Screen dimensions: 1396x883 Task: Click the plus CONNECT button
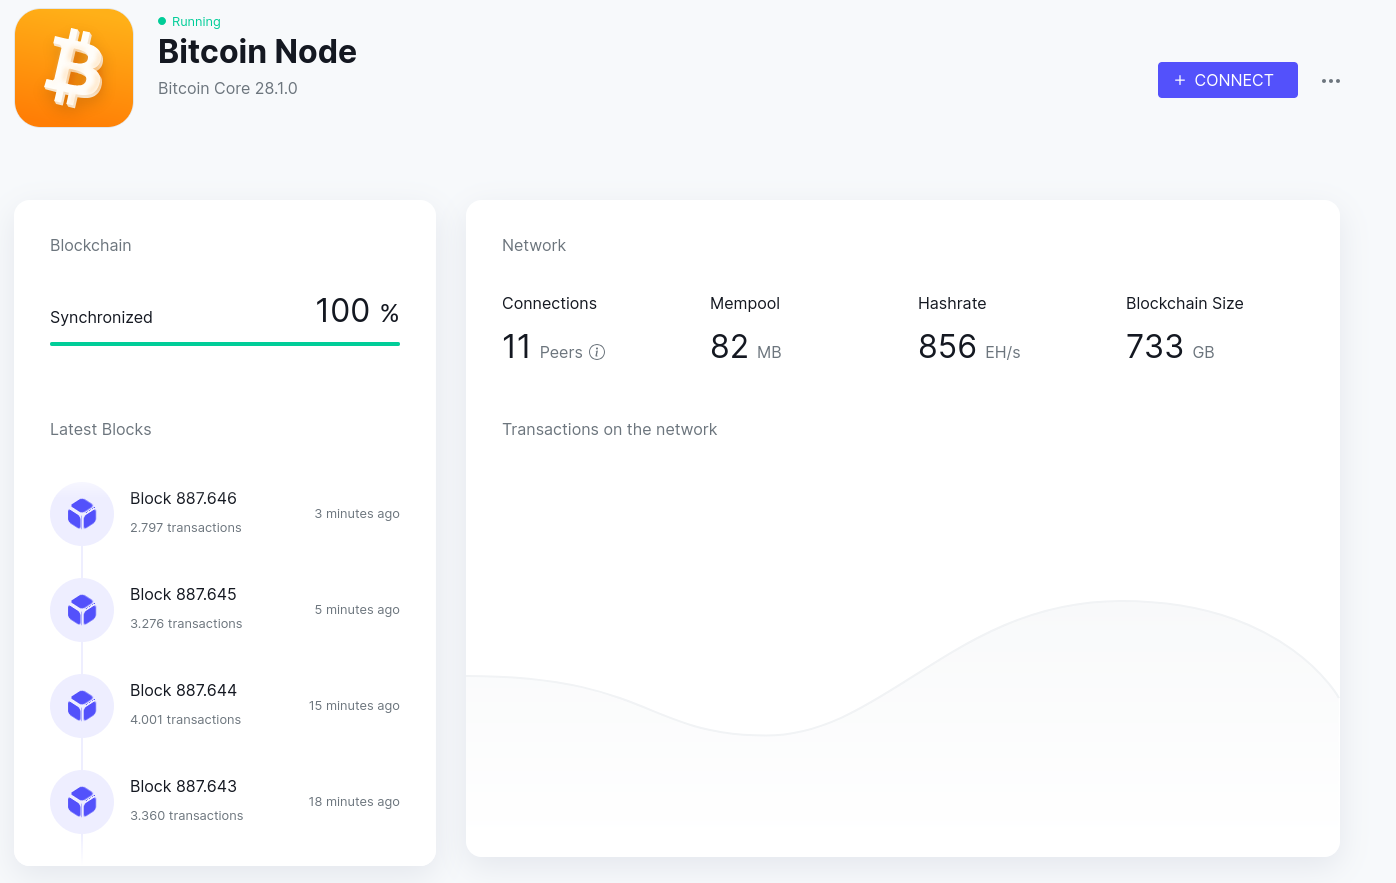(1227, 80)
